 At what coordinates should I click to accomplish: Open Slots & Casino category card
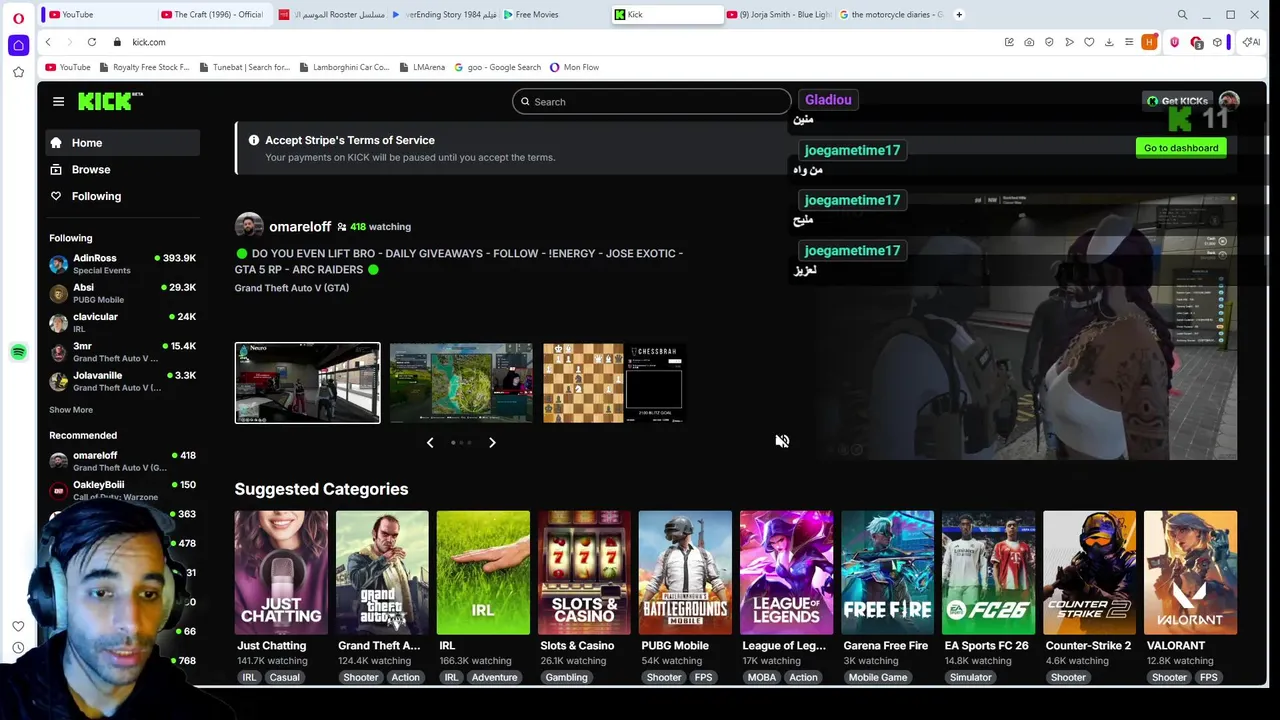(x=584, y=573)
